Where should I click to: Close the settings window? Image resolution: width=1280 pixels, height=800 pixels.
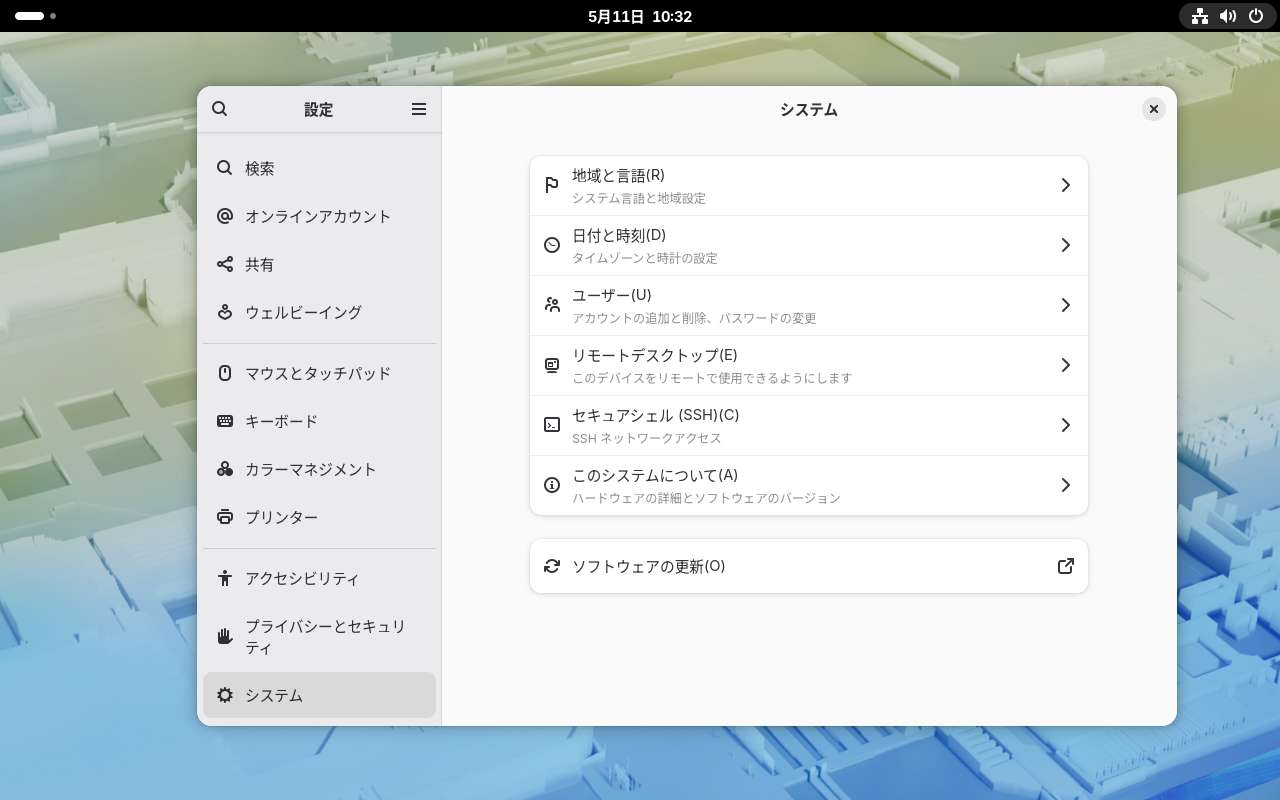point(1154,109)
